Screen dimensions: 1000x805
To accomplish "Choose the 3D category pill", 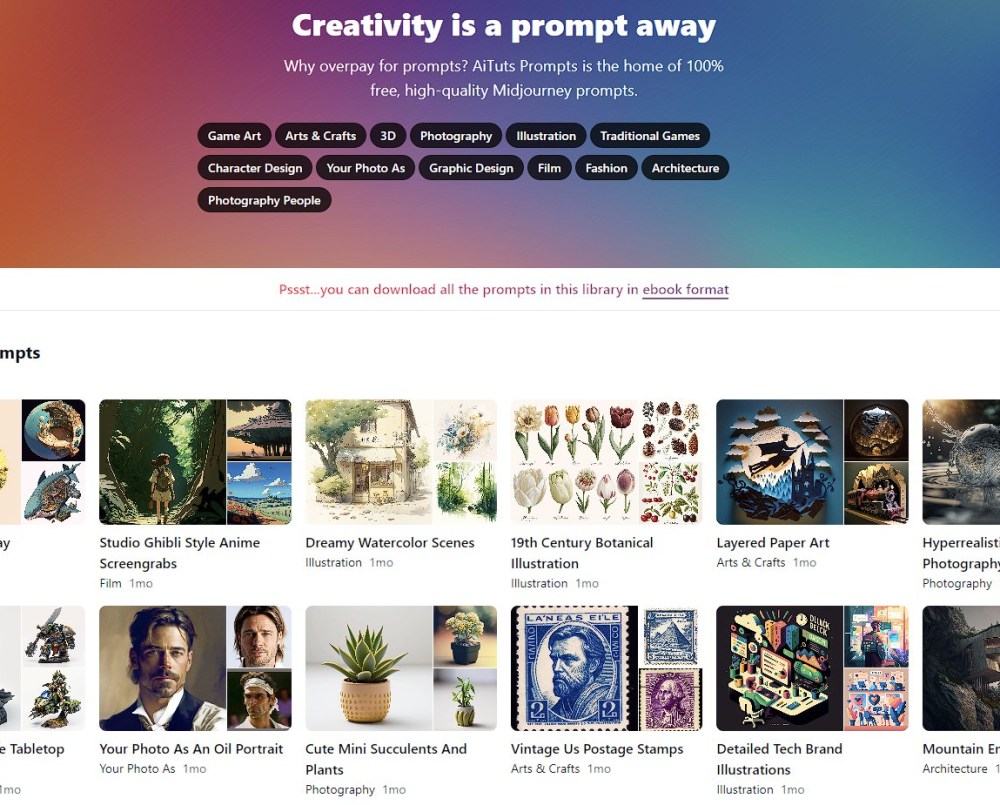I will point(388,136).
